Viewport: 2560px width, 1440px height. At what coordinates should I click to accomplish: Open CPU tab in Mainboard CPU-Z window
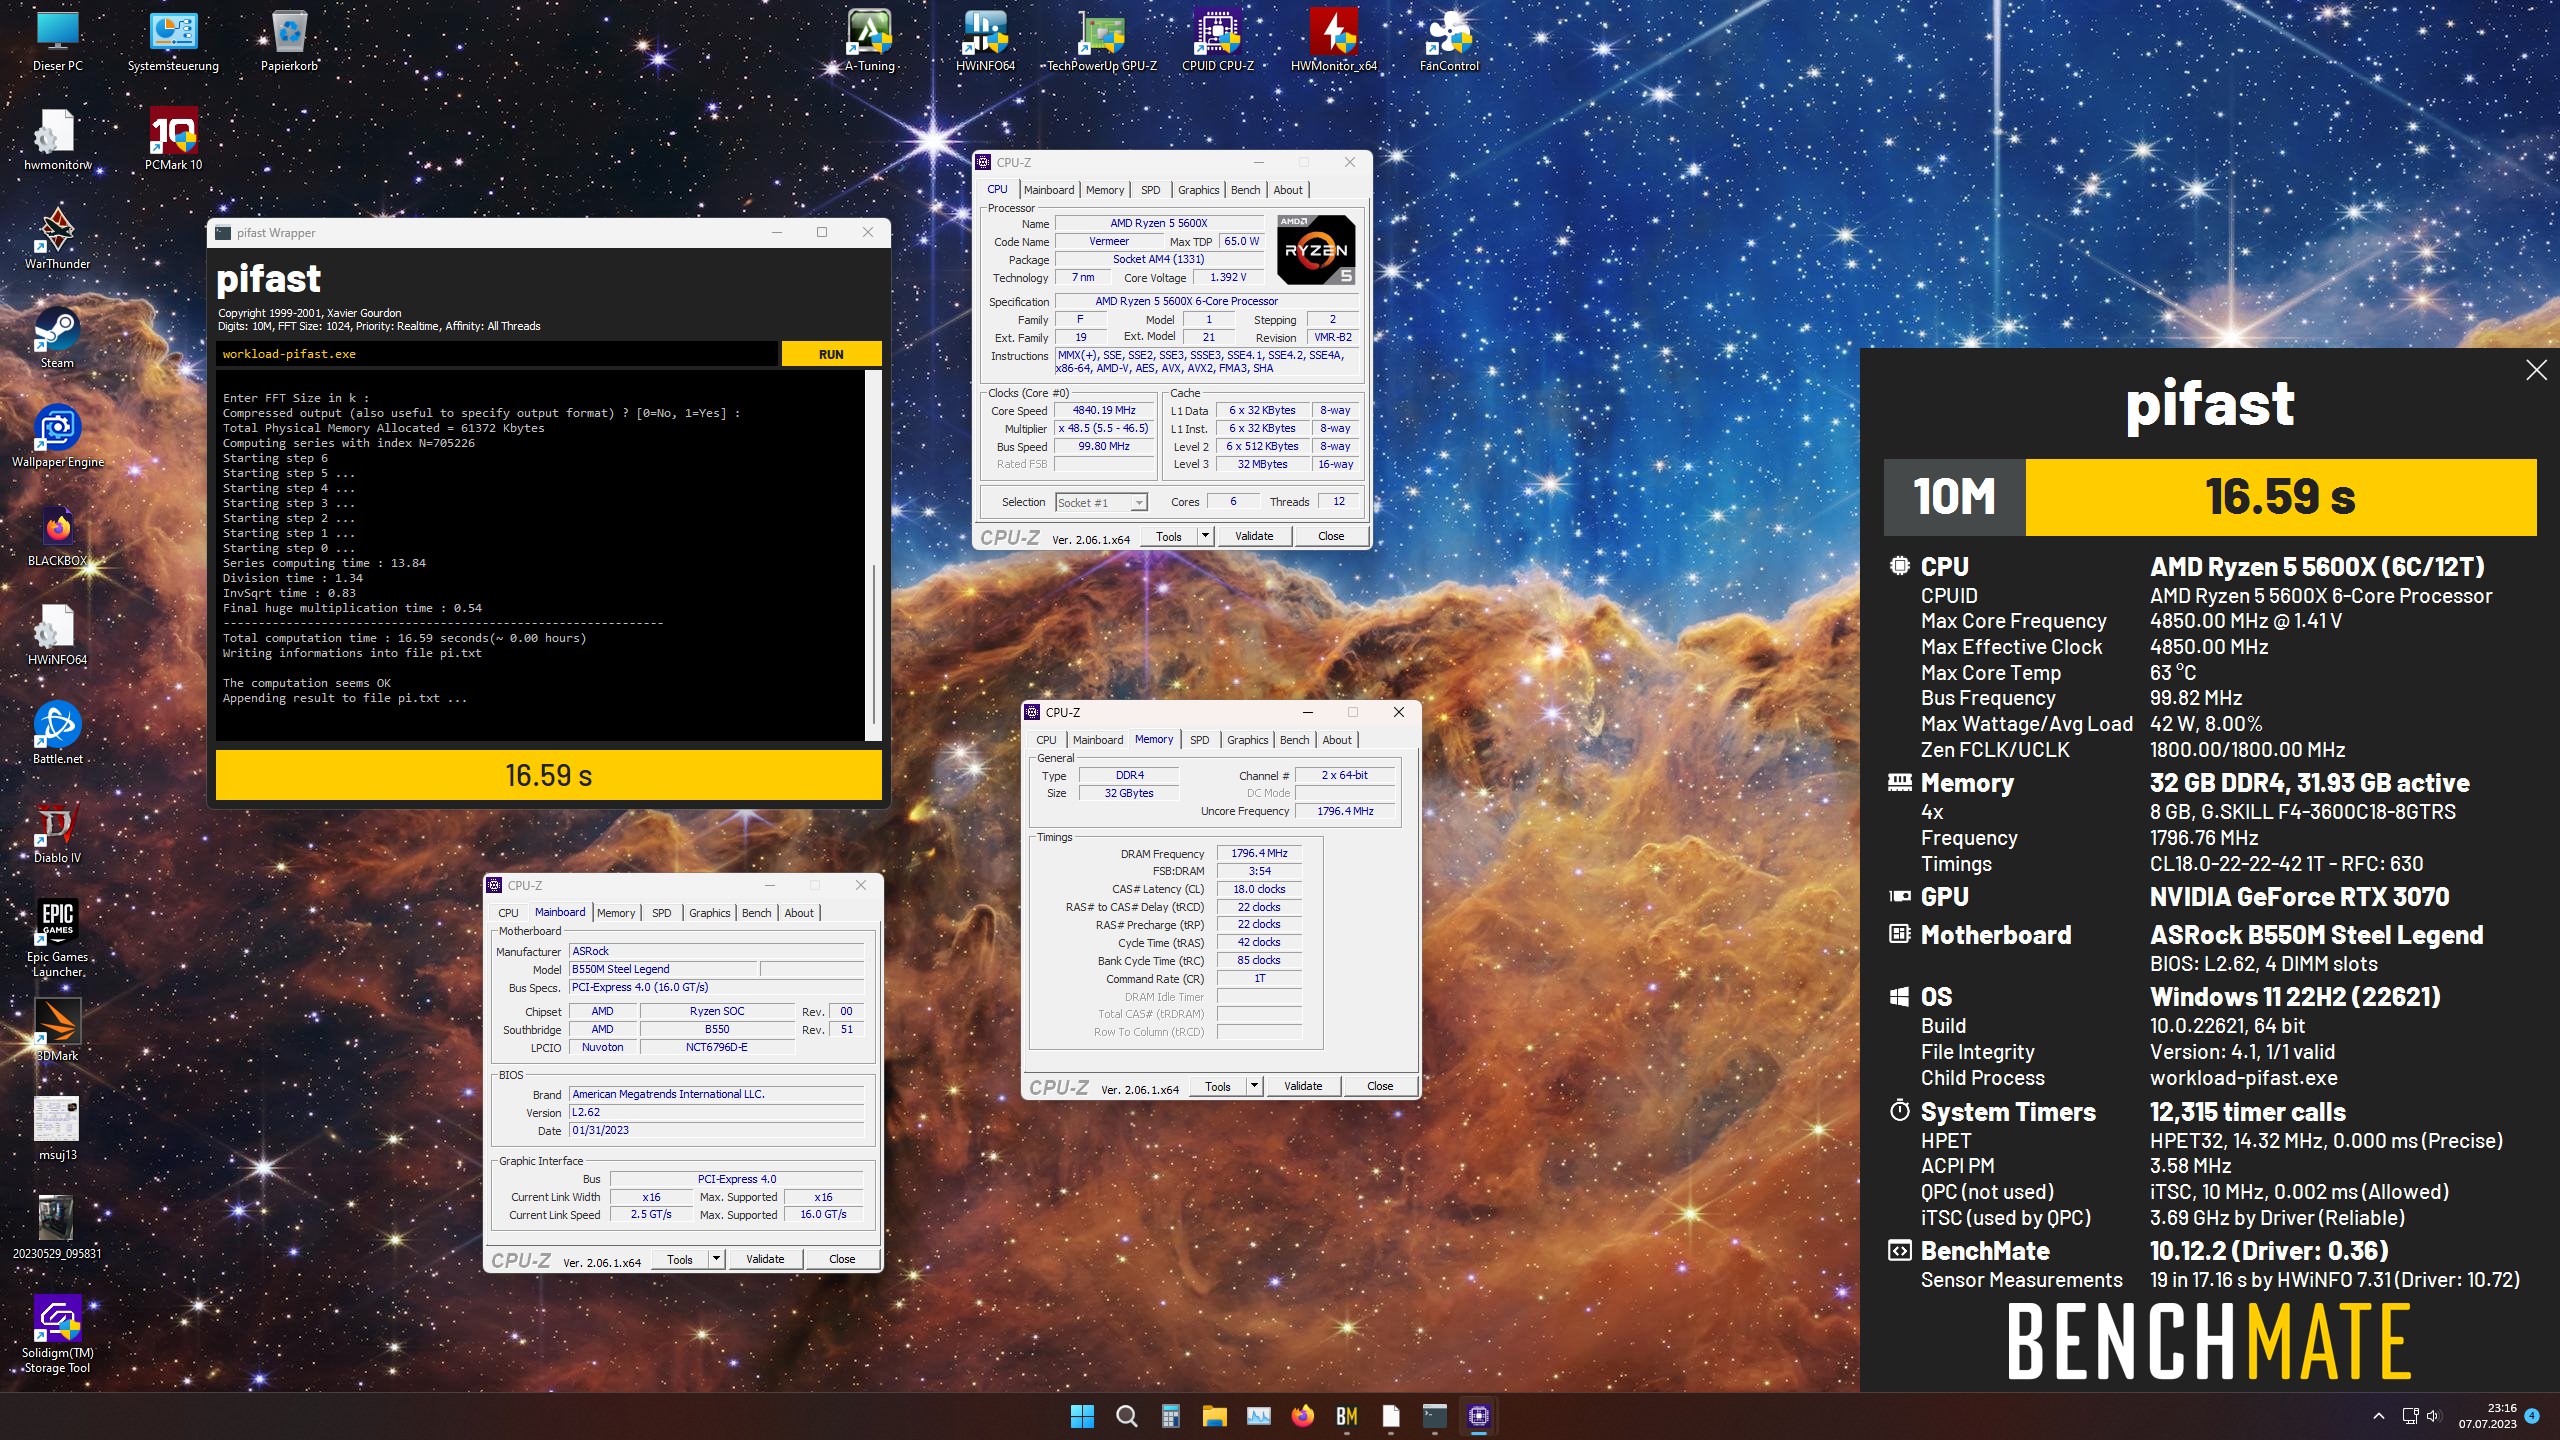pos(508,913)
